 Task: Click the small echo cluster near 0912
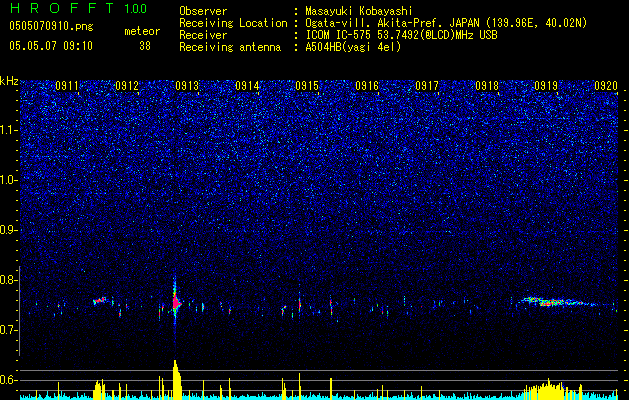point(100,301)
